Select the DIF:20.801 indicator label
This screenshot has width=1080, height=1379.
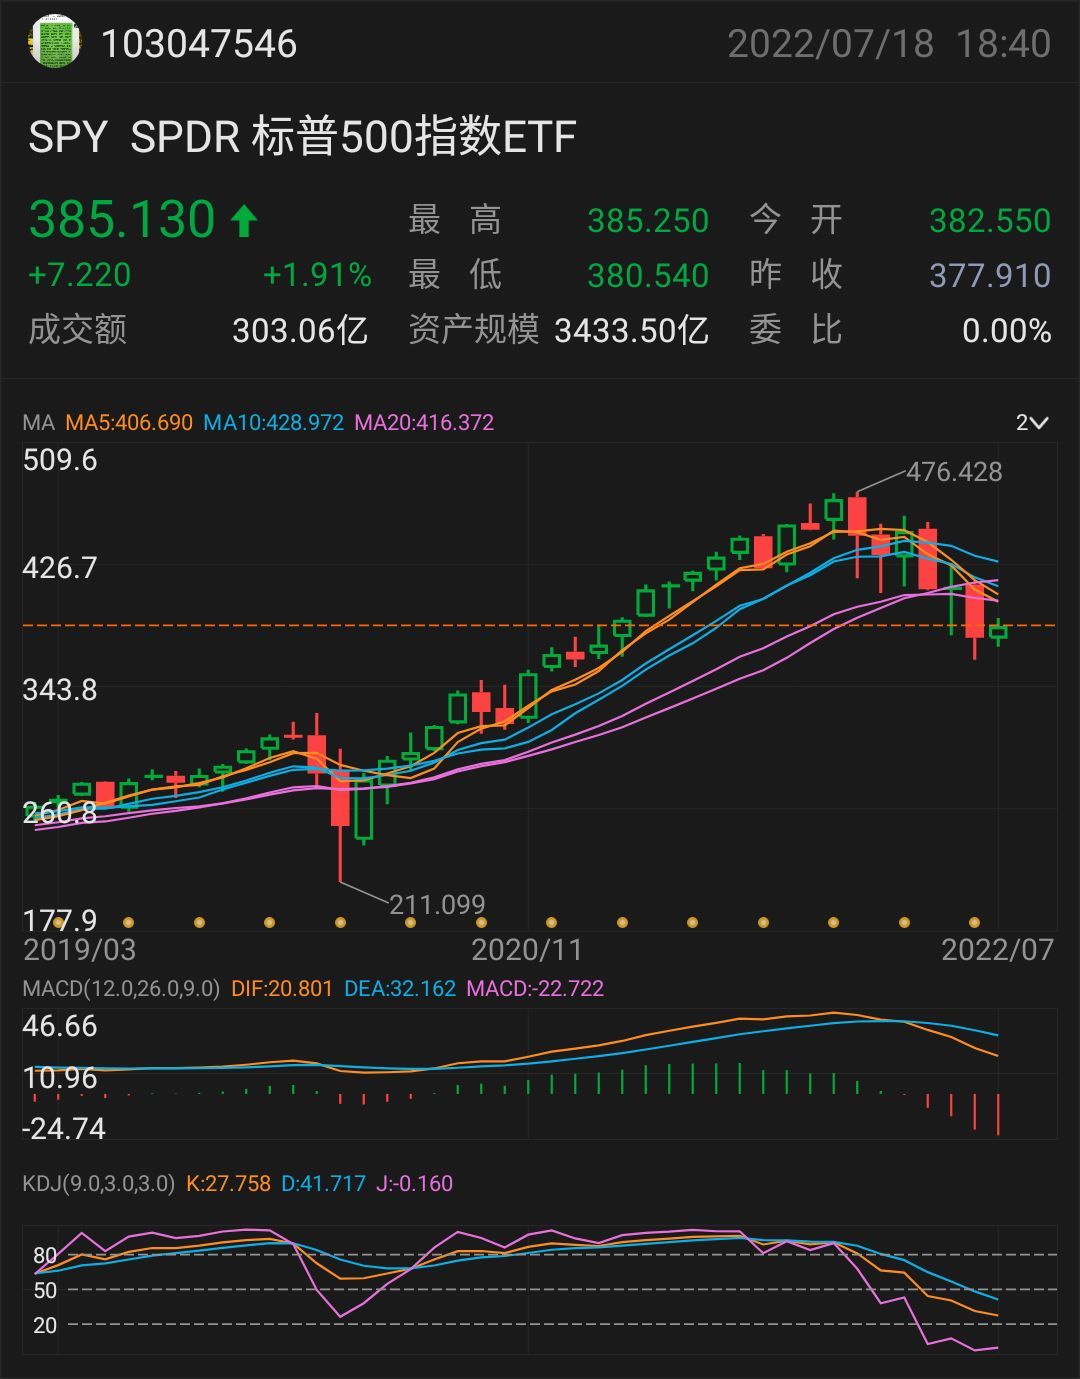(x=281, y=988)
